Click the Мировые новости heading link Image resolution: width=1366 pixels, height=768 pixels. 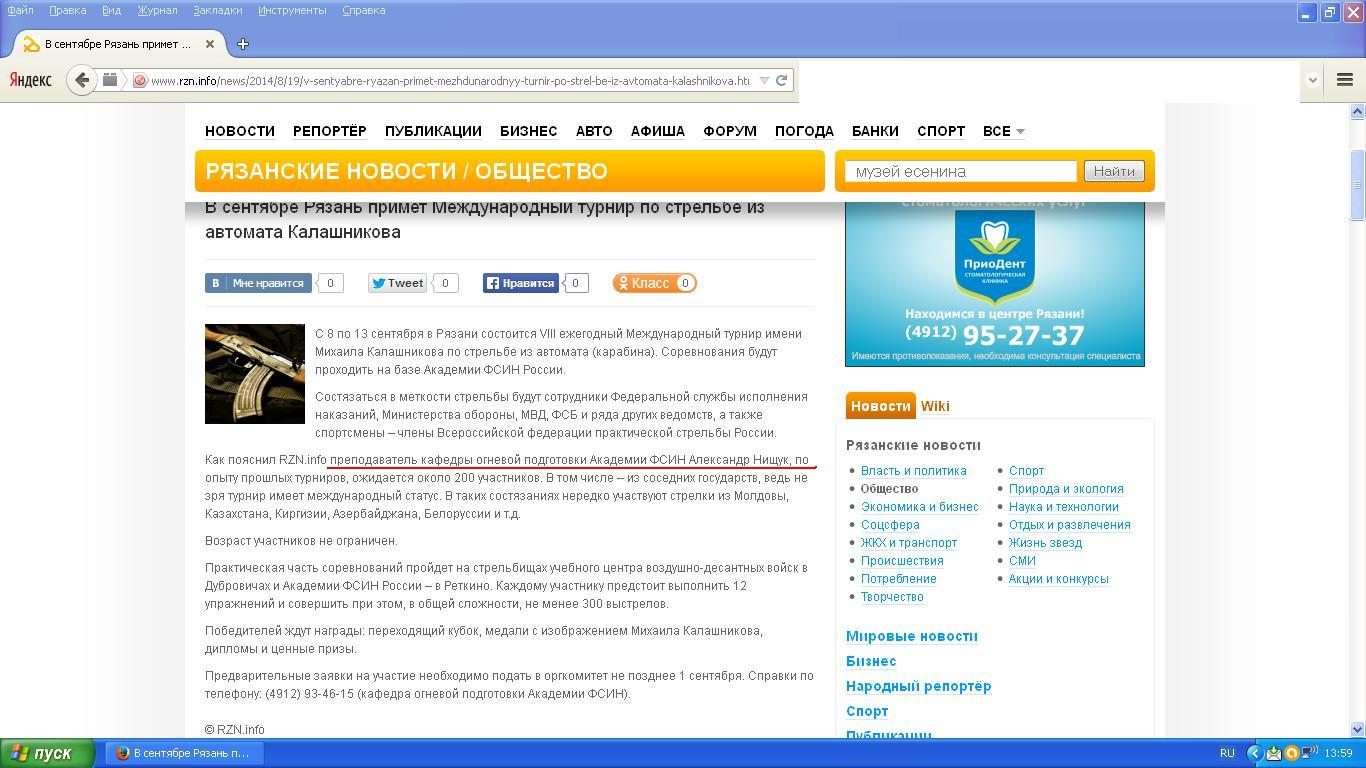[911, 636]
